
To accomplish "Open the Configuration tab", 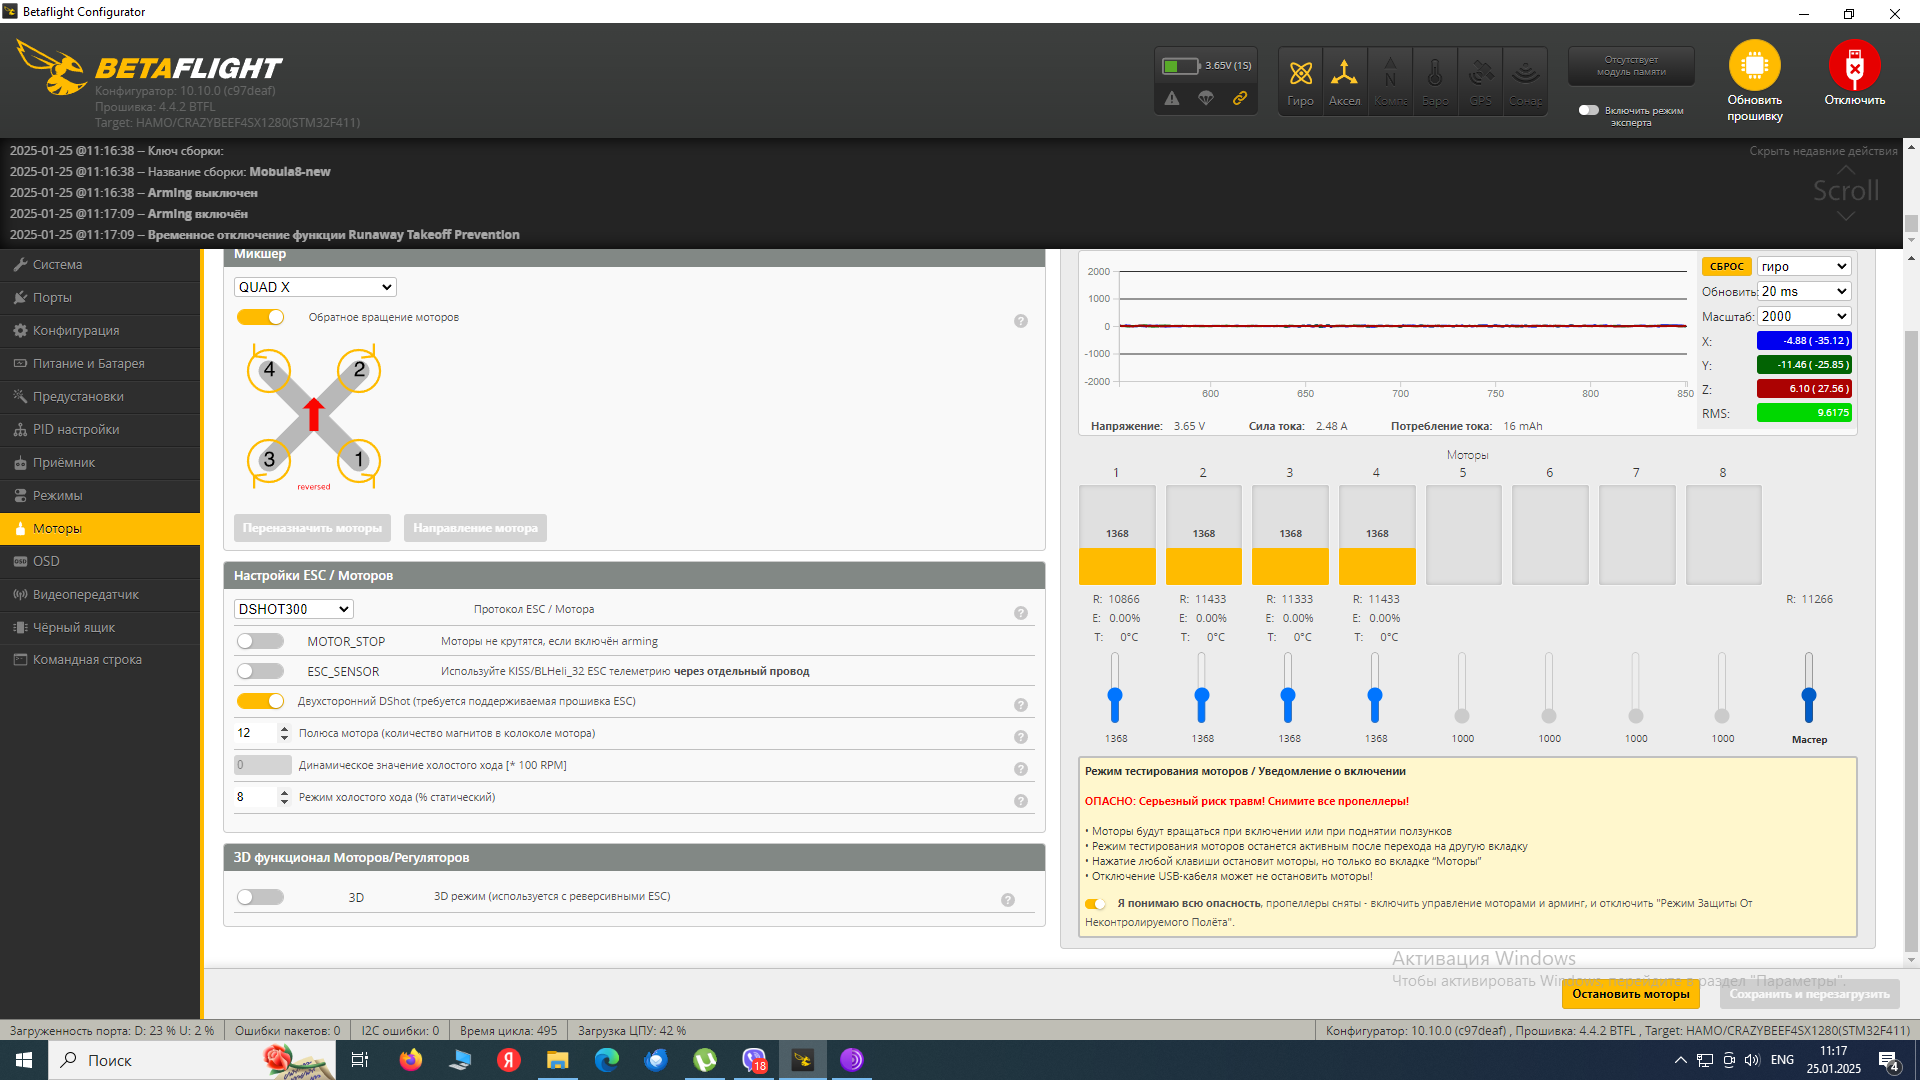I will 100,331.
